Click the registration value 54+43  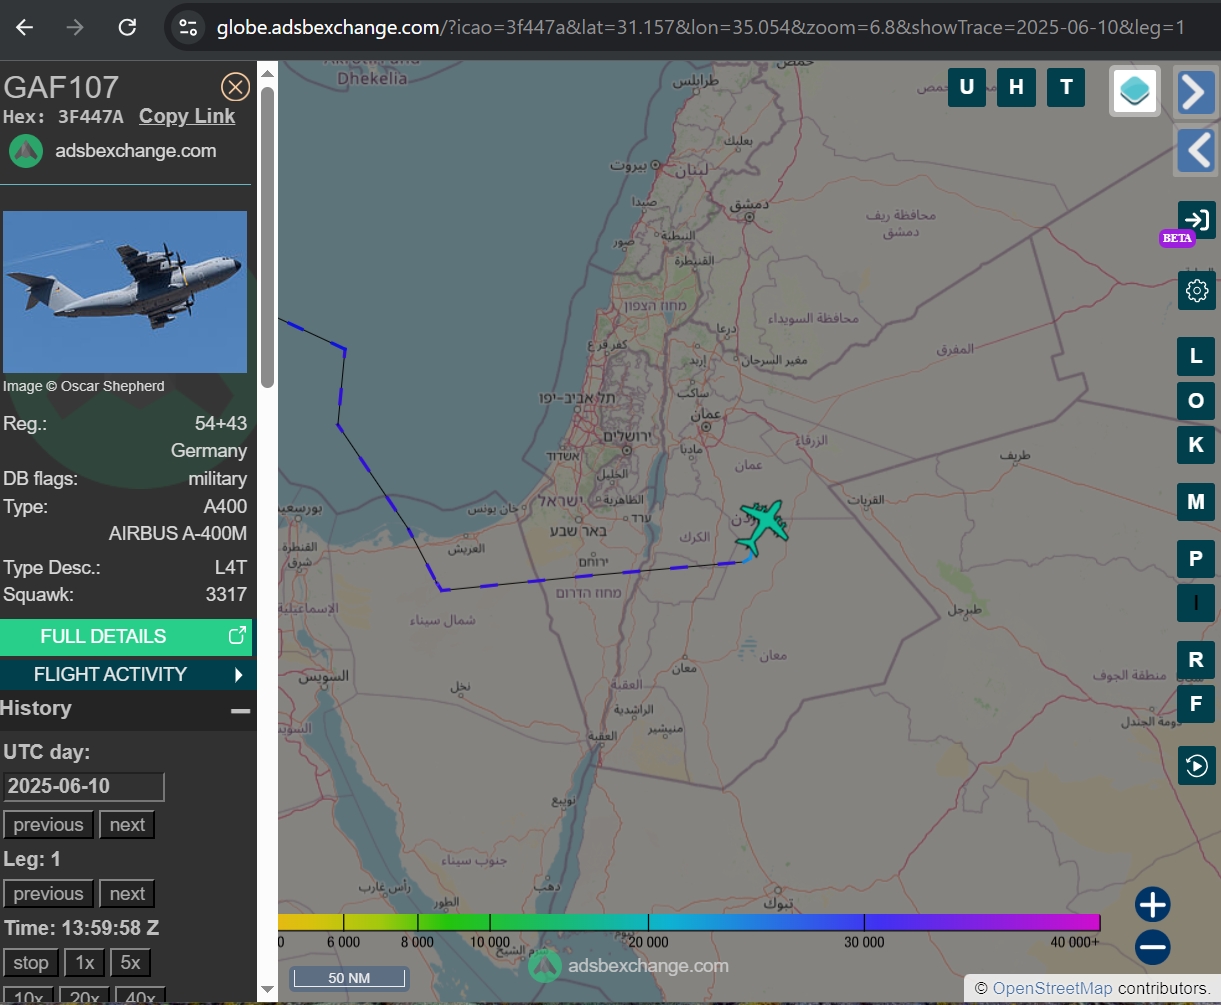pyautogui.click(x=221, y=423)
